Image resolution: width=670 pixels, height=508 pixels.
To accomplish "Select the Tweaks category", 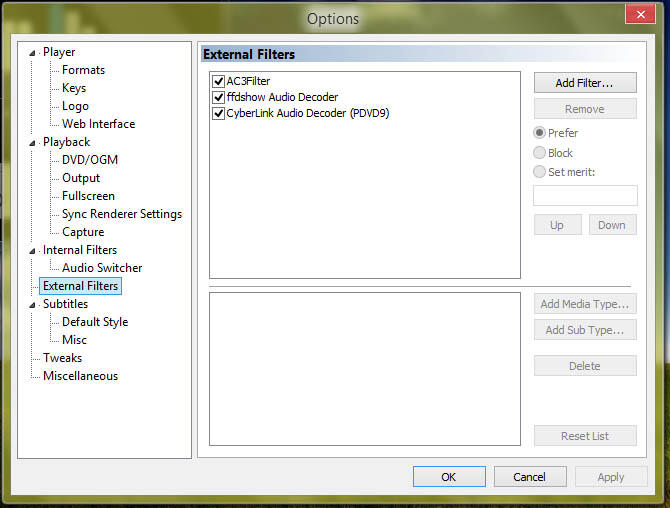I will tap(62, 358).
